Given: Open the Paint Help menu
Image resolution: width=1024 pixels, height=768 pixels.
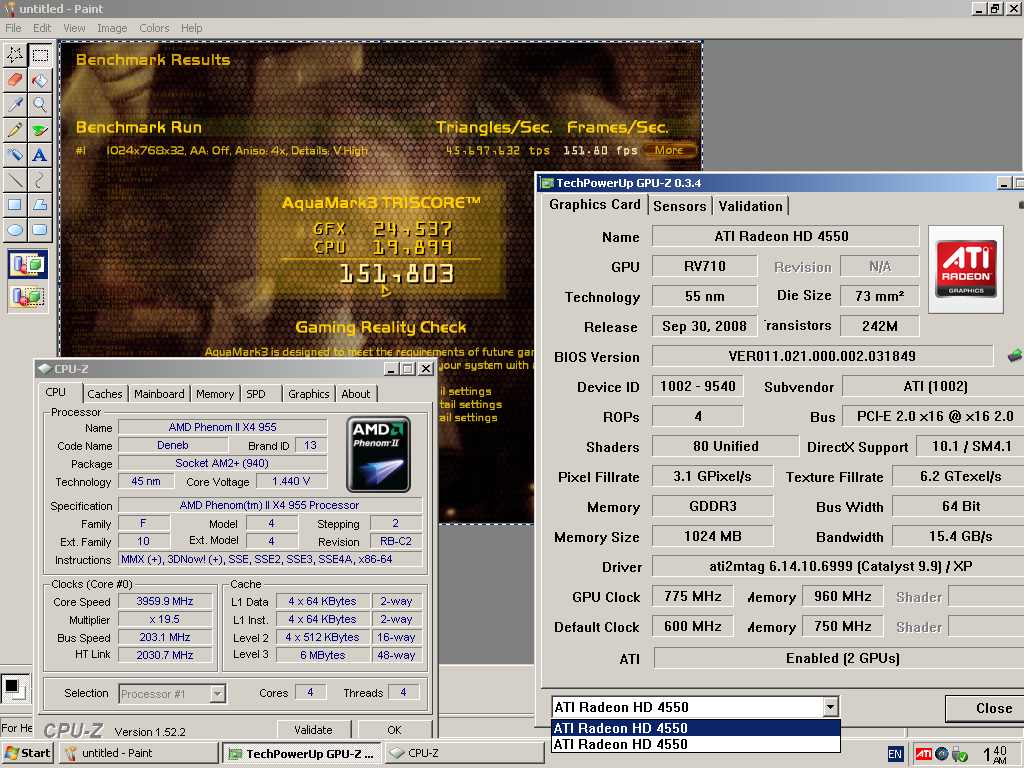Looking at the screenshot, I should click(191, 28).
